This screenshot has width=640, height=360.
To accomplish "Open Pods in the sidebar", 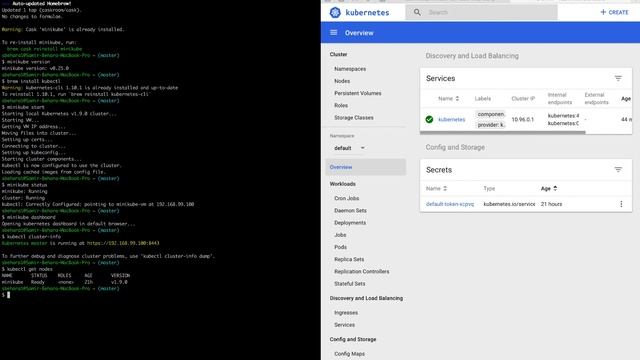I will [x=340, y=247].
